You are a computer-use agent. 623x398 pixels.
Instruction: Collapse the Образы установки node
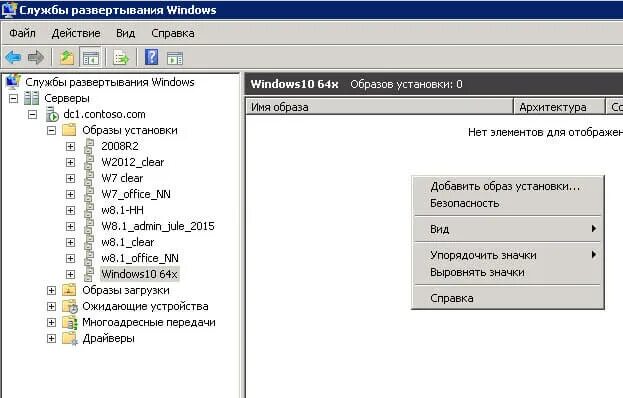click(x=52, y=130)
